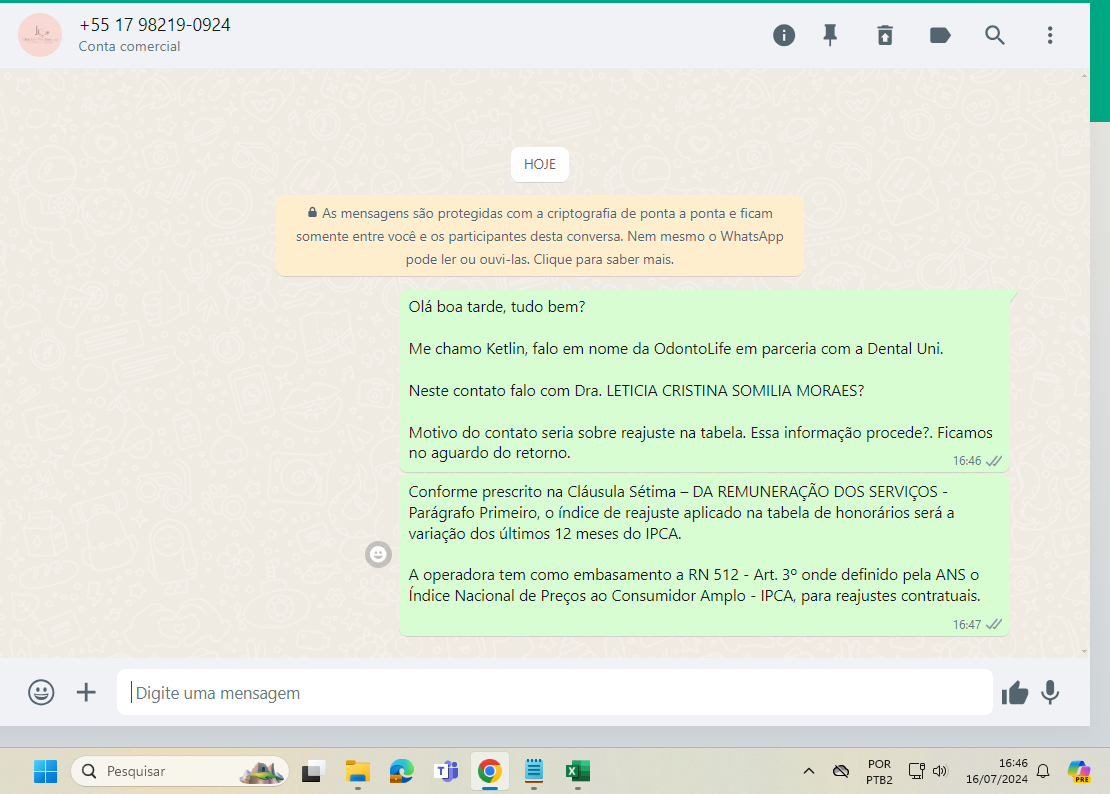Screen dimensions: 1110x794
Task: Click the chat scrollbar up arrow
Action: (x=1085, y=75)
